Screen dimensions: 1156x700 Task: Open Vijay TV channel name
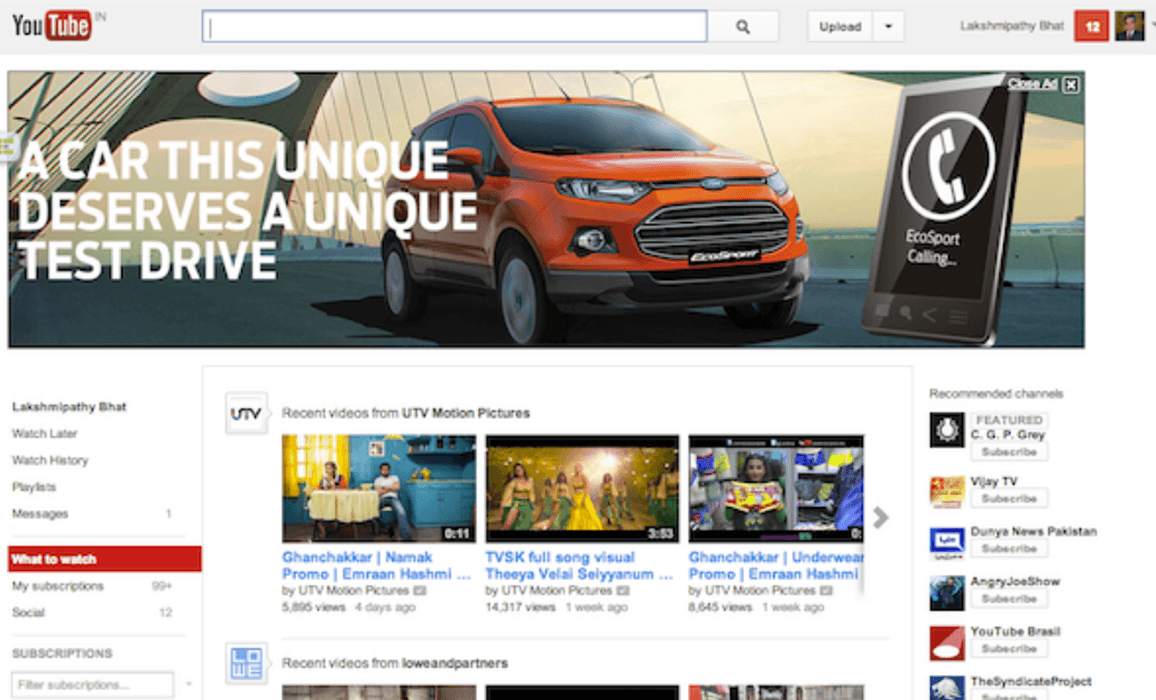coord(994,482)
